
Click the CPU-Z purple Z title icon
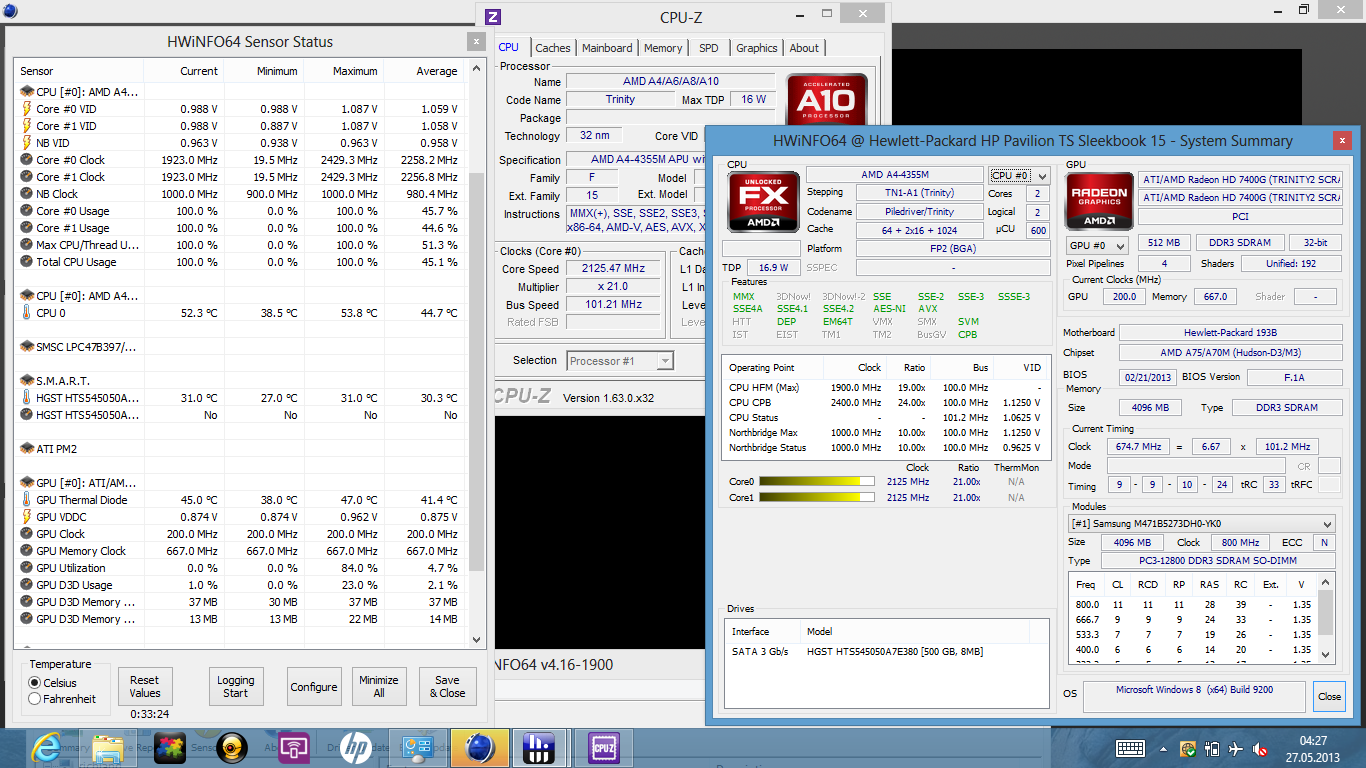pyautogui.click(x=492, y=17)
